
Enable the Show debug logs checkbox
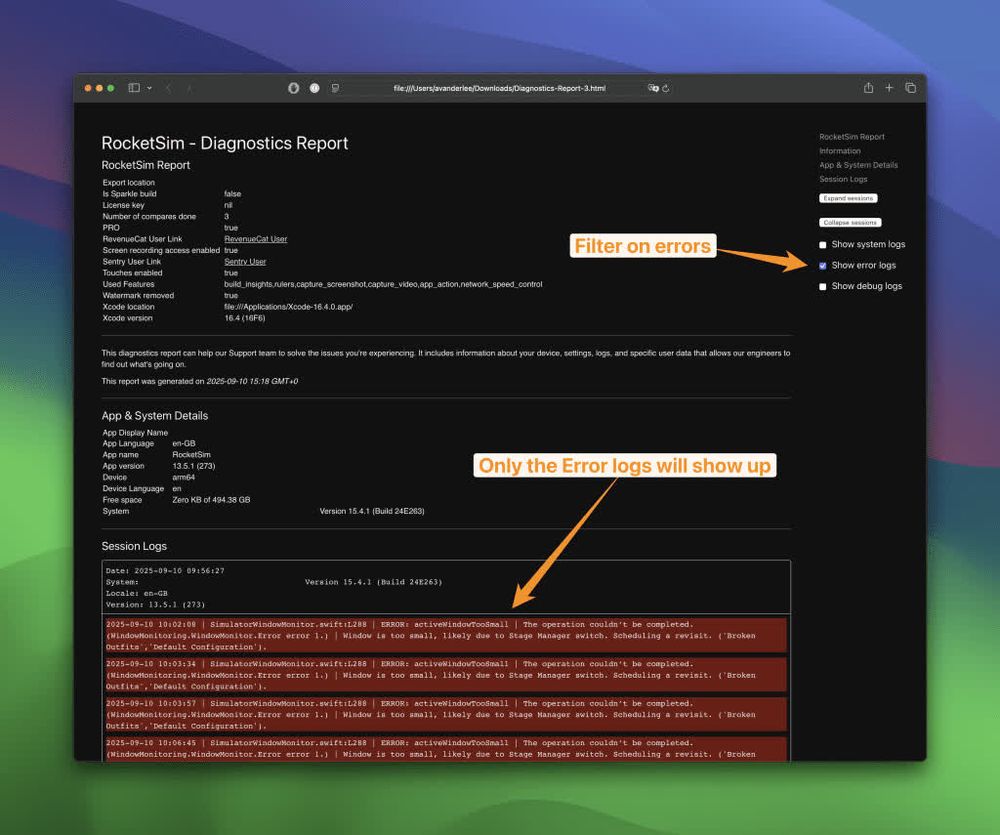pos(823,286)
